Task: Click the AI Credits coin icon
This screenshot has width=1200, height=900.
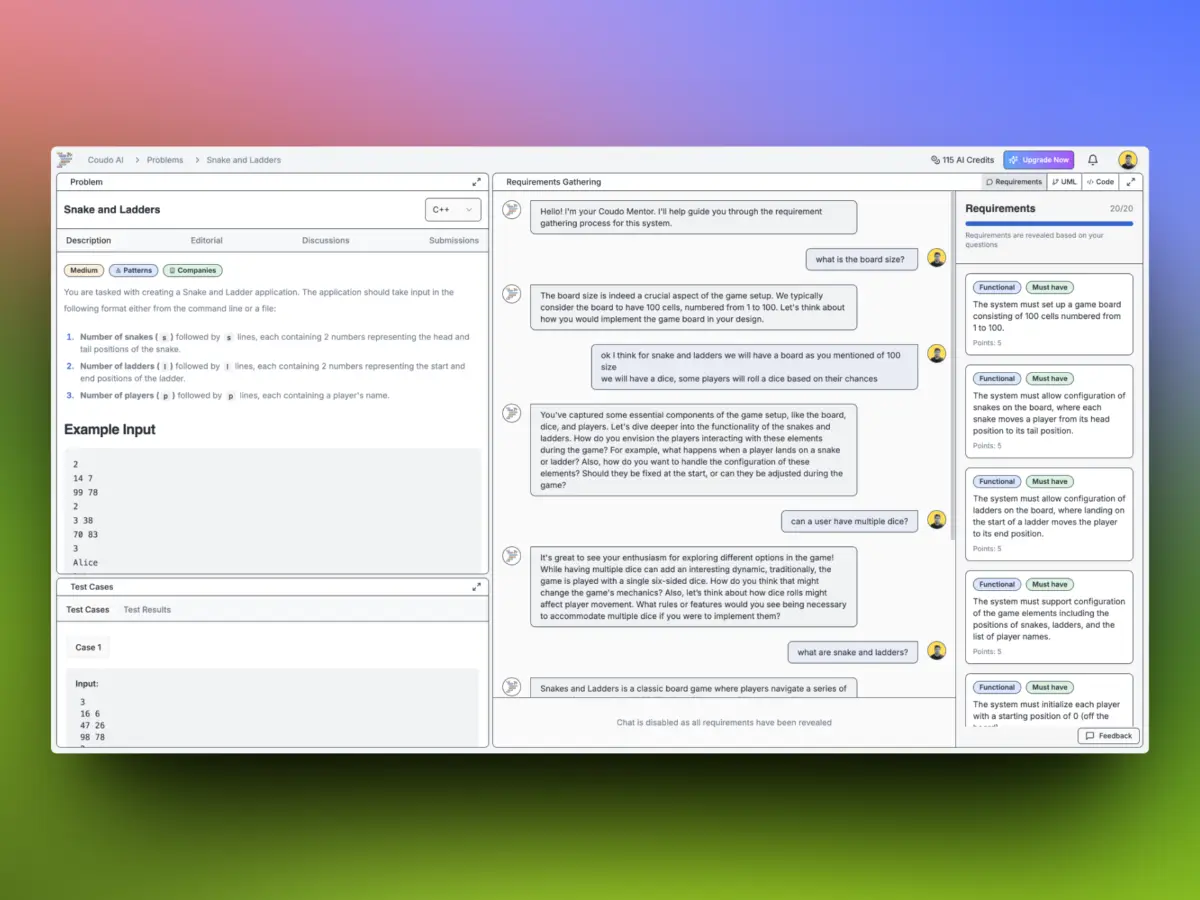Action: point(935,160)
